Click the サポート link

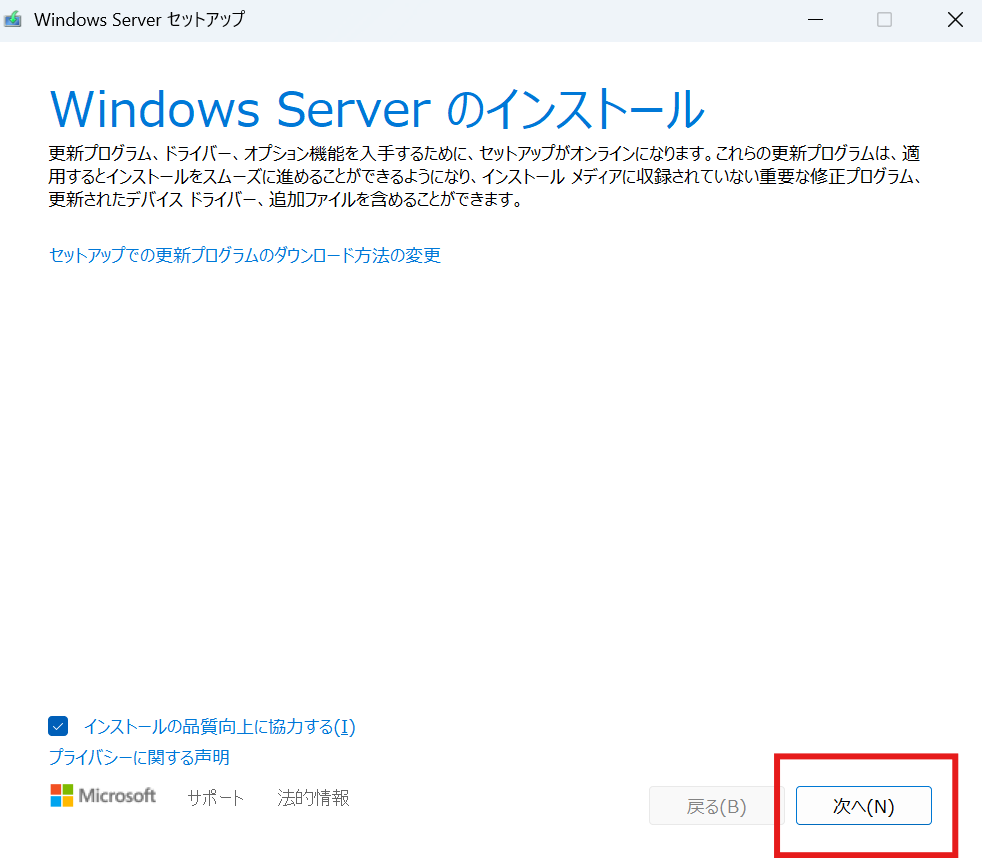pyautogui.click(x=215, y=797)
